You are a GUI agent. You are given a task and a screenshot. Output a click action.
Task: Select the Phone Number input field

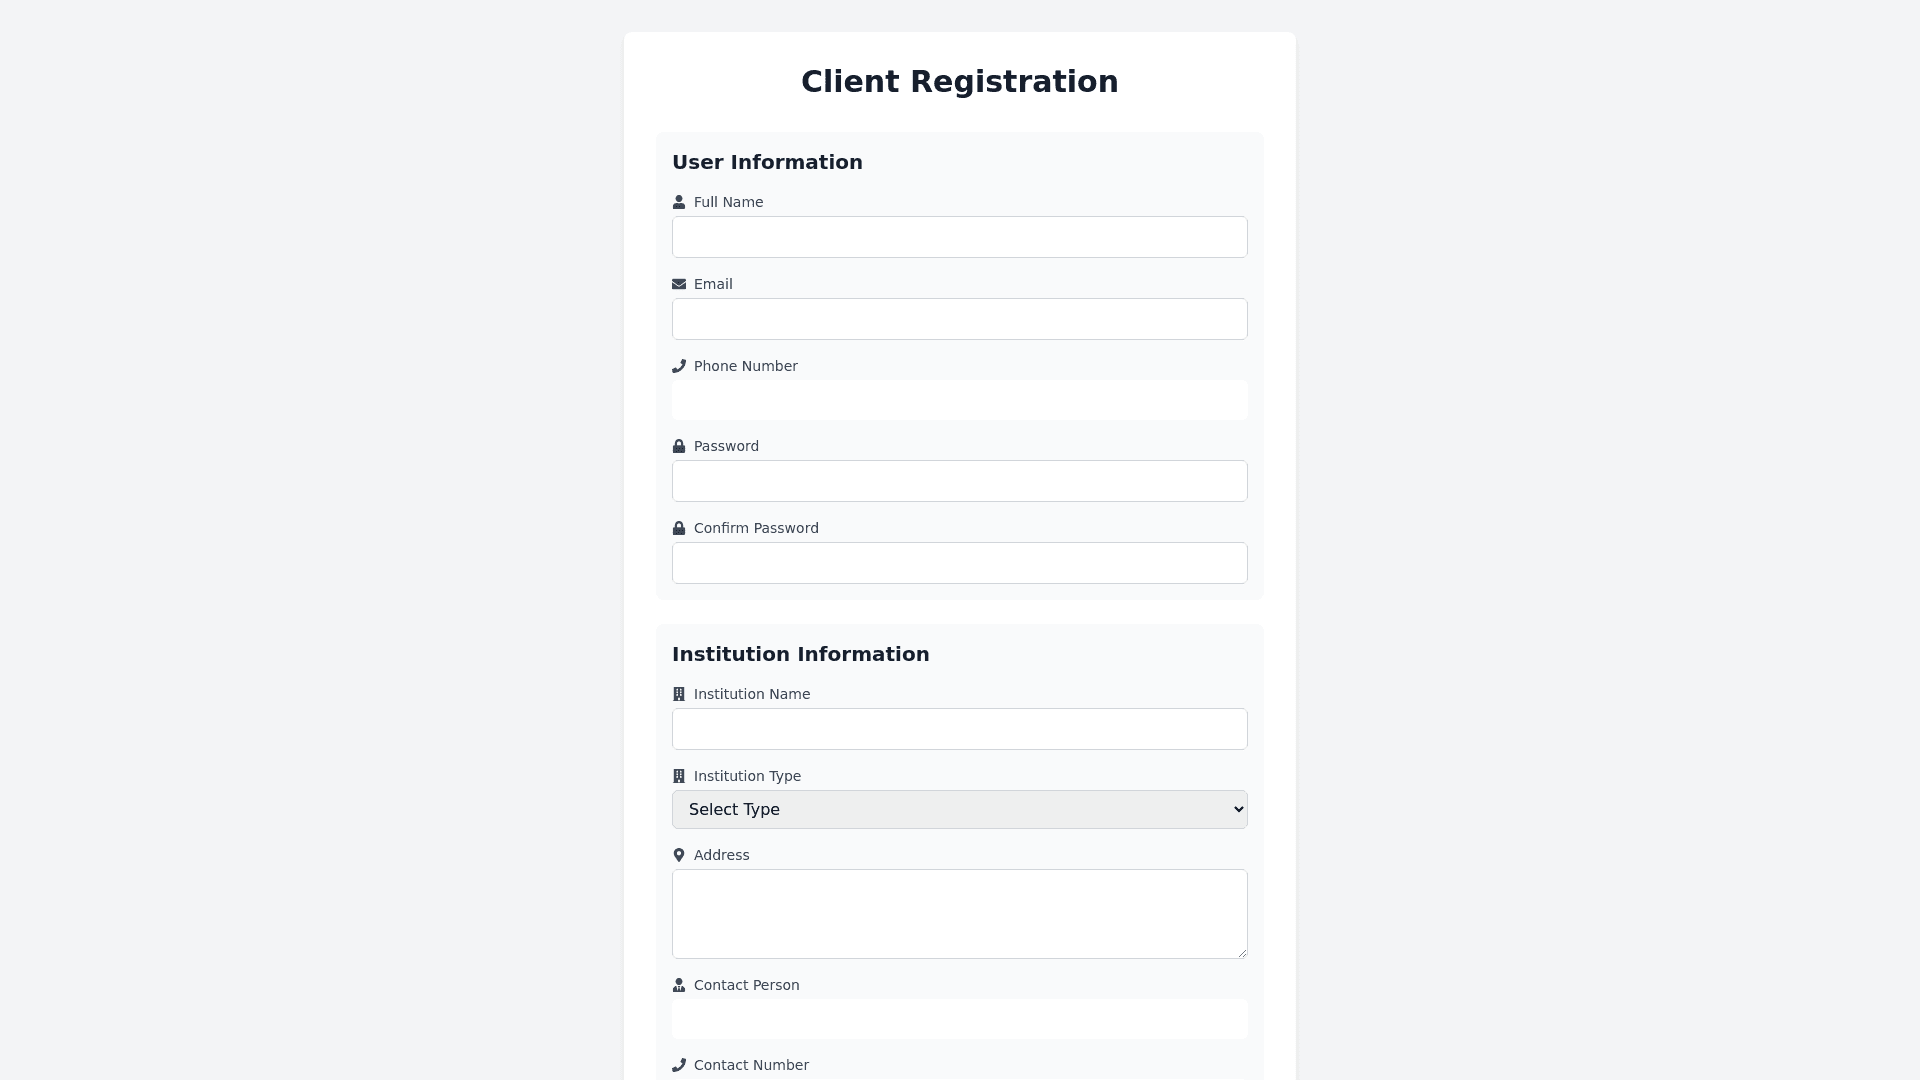pyautogui.click(x=959, y=400)
